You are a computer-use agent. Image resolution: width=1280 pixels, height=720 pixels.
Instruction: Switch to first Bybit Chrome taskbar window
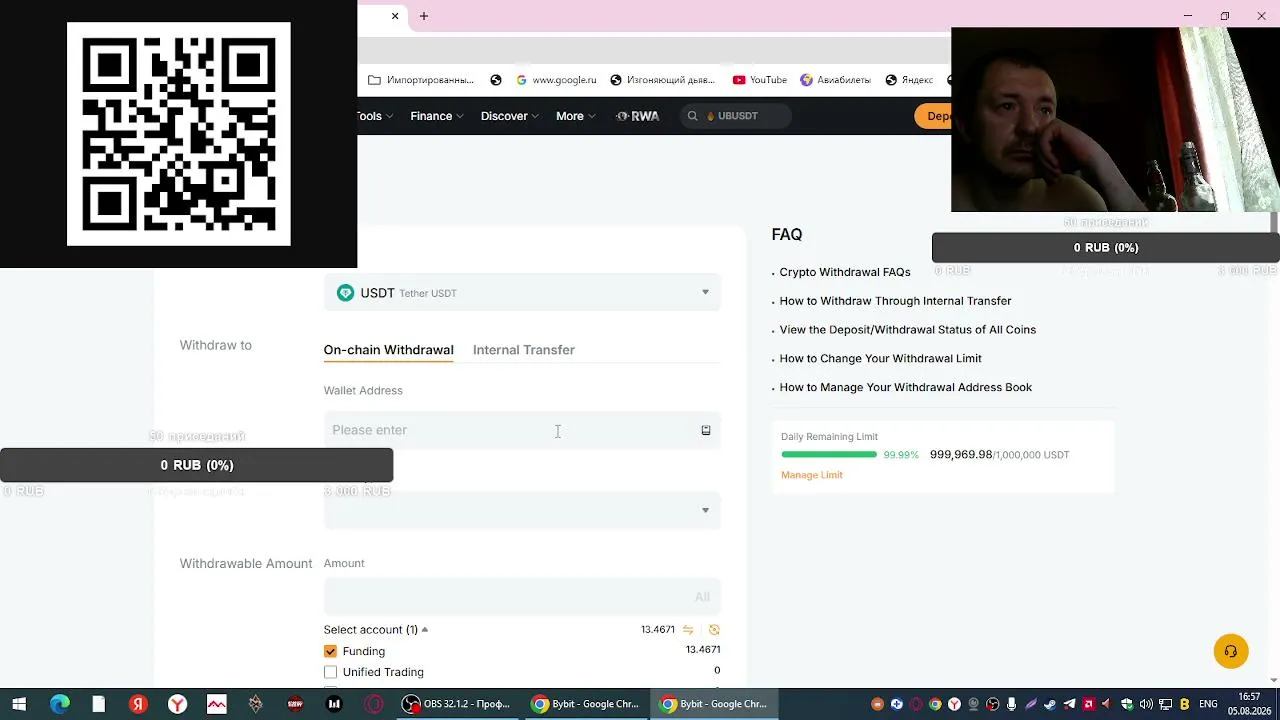pos(586,704)
